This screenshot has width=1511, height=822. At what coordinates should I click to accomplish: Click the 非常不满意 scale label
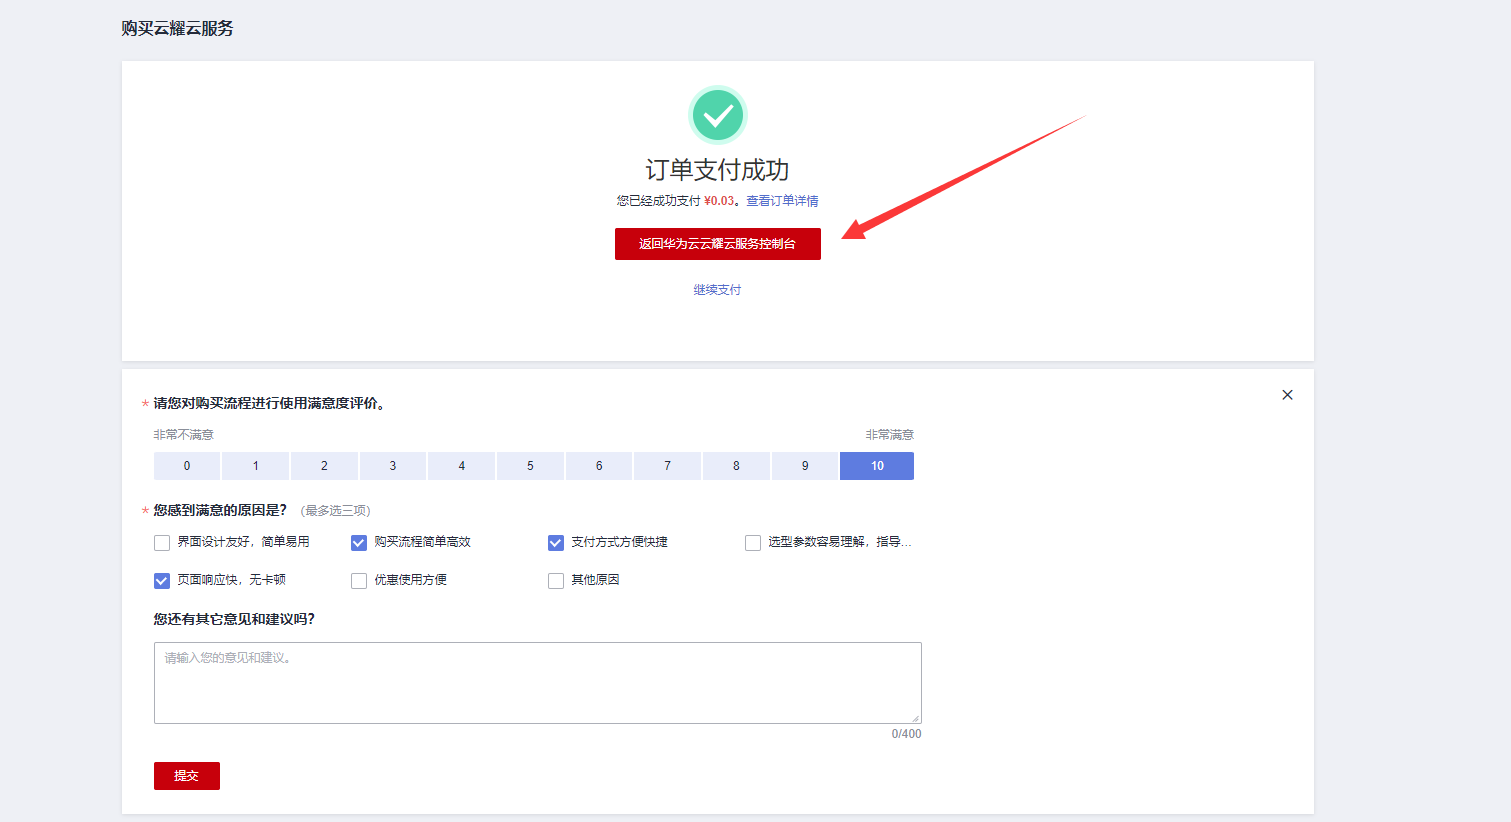click(x=183, y=435)
